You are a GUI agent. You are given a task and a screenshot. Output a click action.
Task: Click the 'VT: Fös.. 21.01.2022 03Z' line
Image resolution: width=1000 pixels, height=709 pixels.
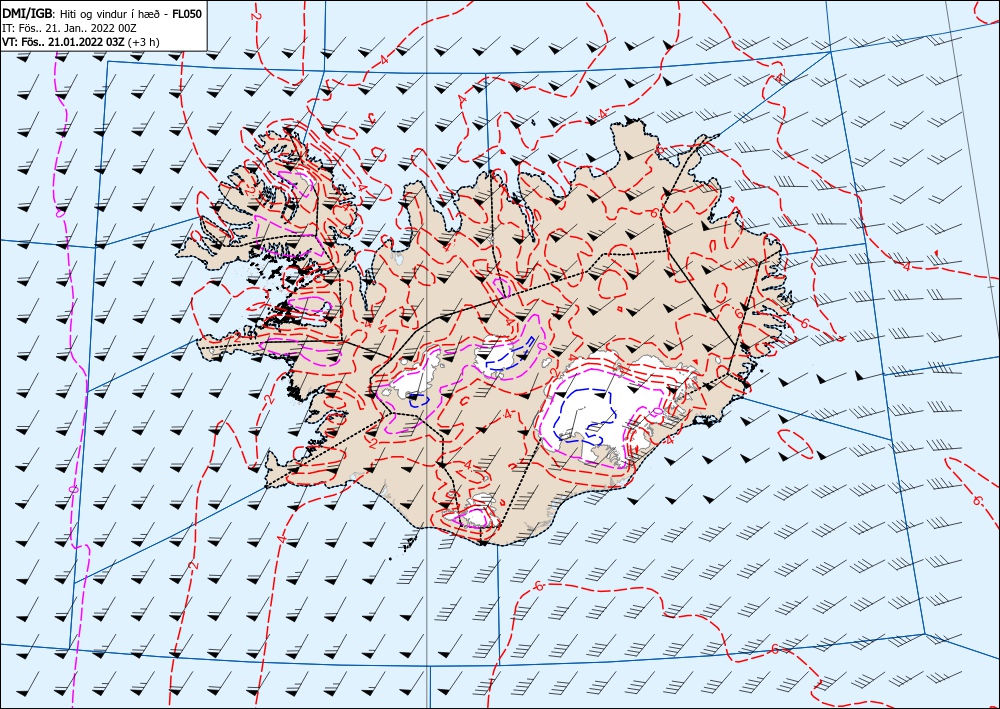tap(64, 41)
